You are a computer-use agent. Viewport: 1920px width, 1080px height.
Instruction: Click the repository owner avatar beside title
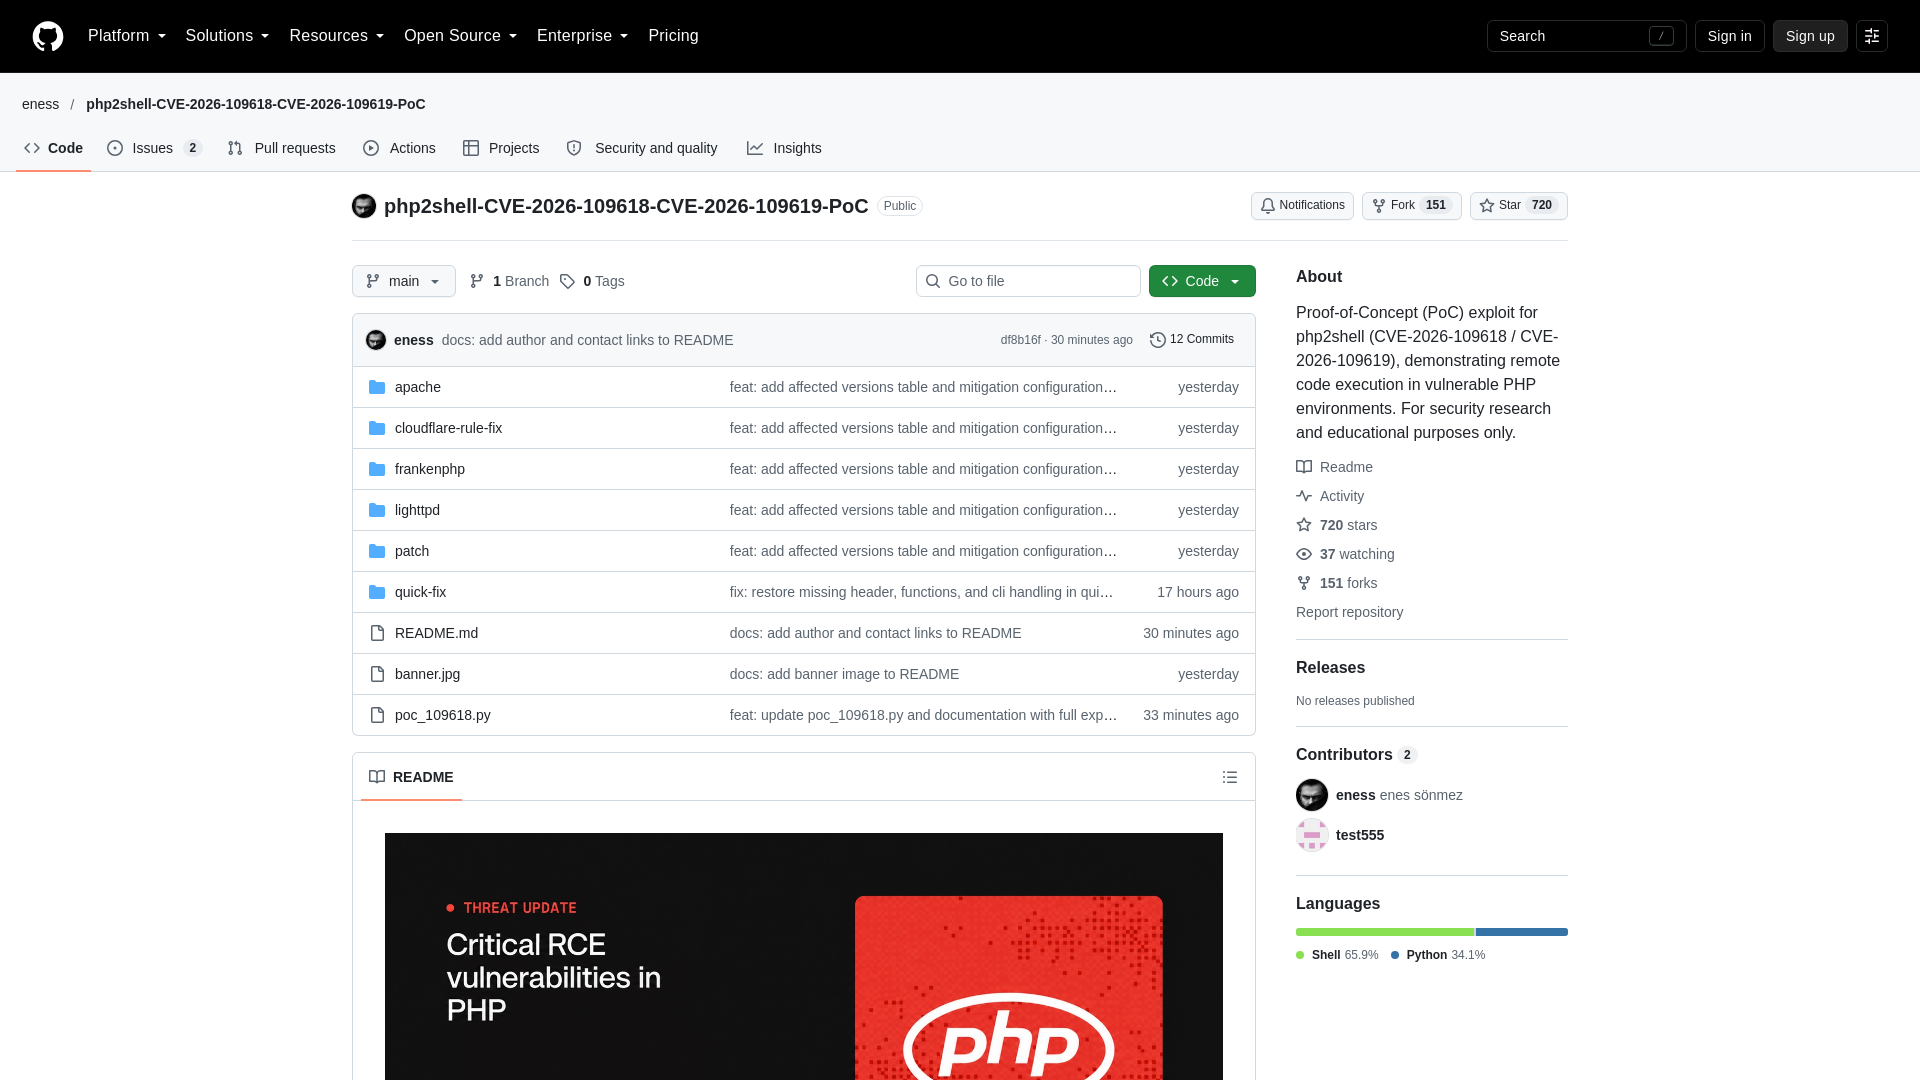pos(364,206)
